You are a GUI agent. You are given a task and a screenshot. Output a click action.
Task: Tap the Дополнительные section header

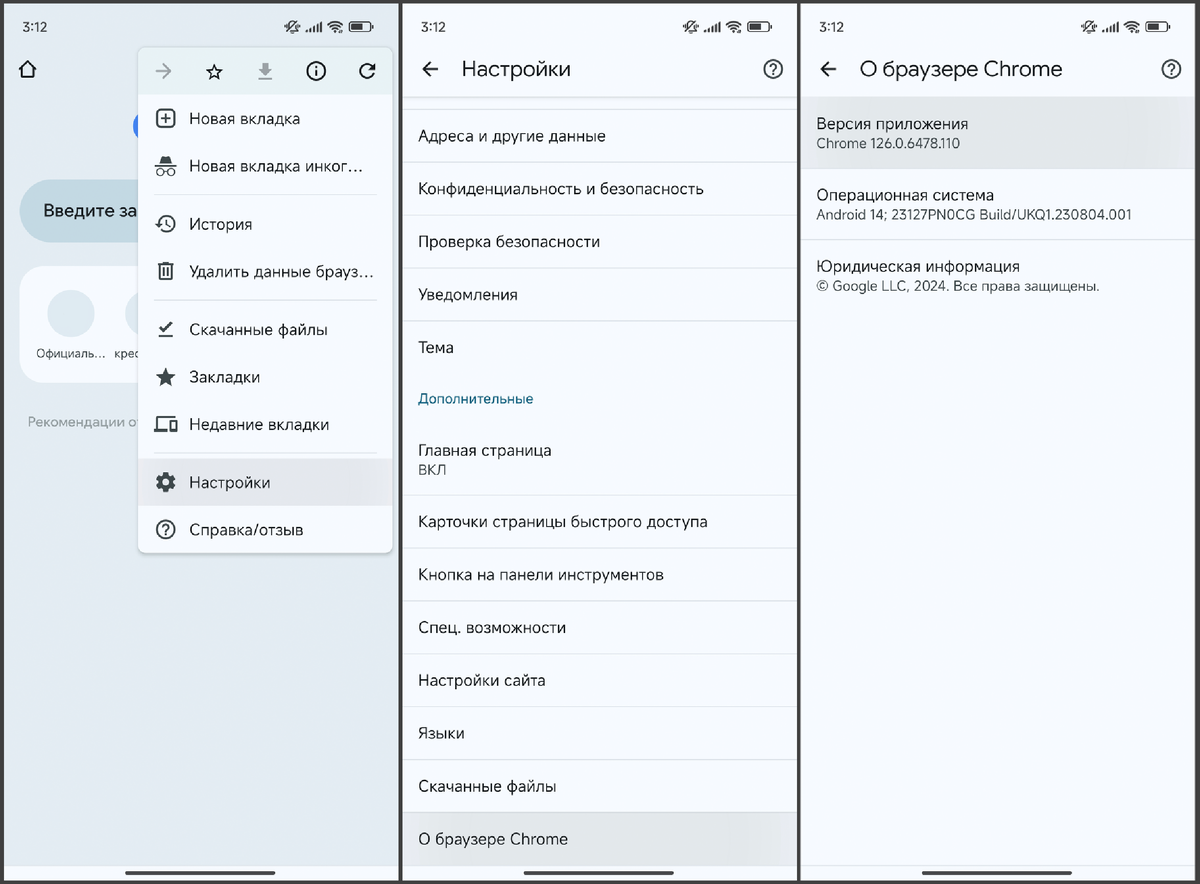[x=475, y=399]
